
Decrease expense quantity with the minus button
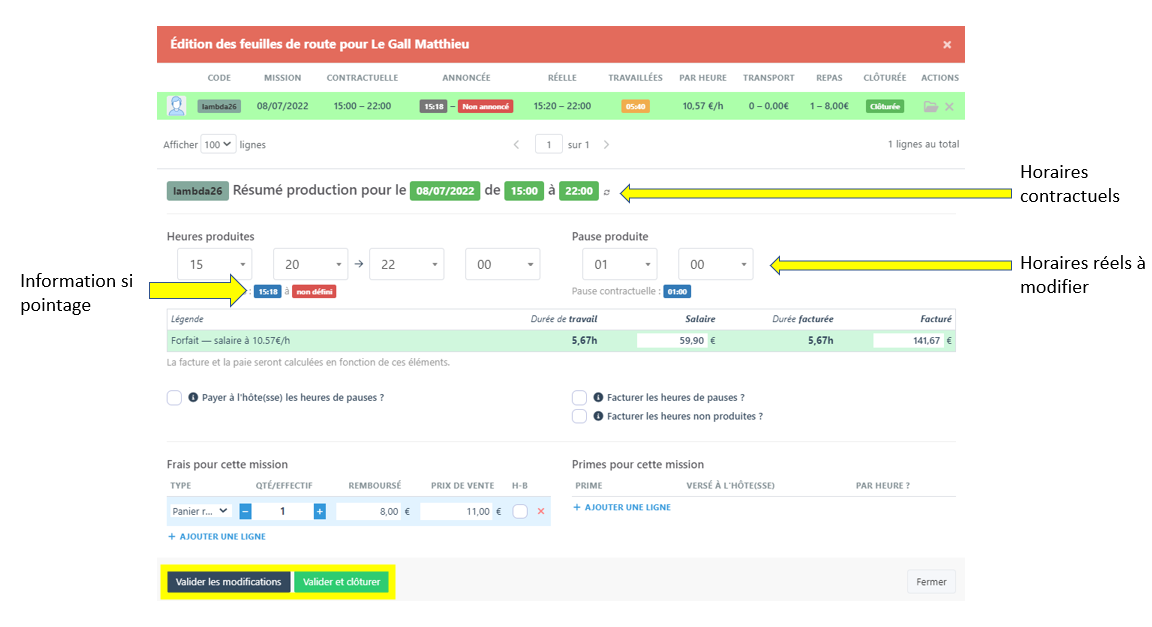point(245,511)
